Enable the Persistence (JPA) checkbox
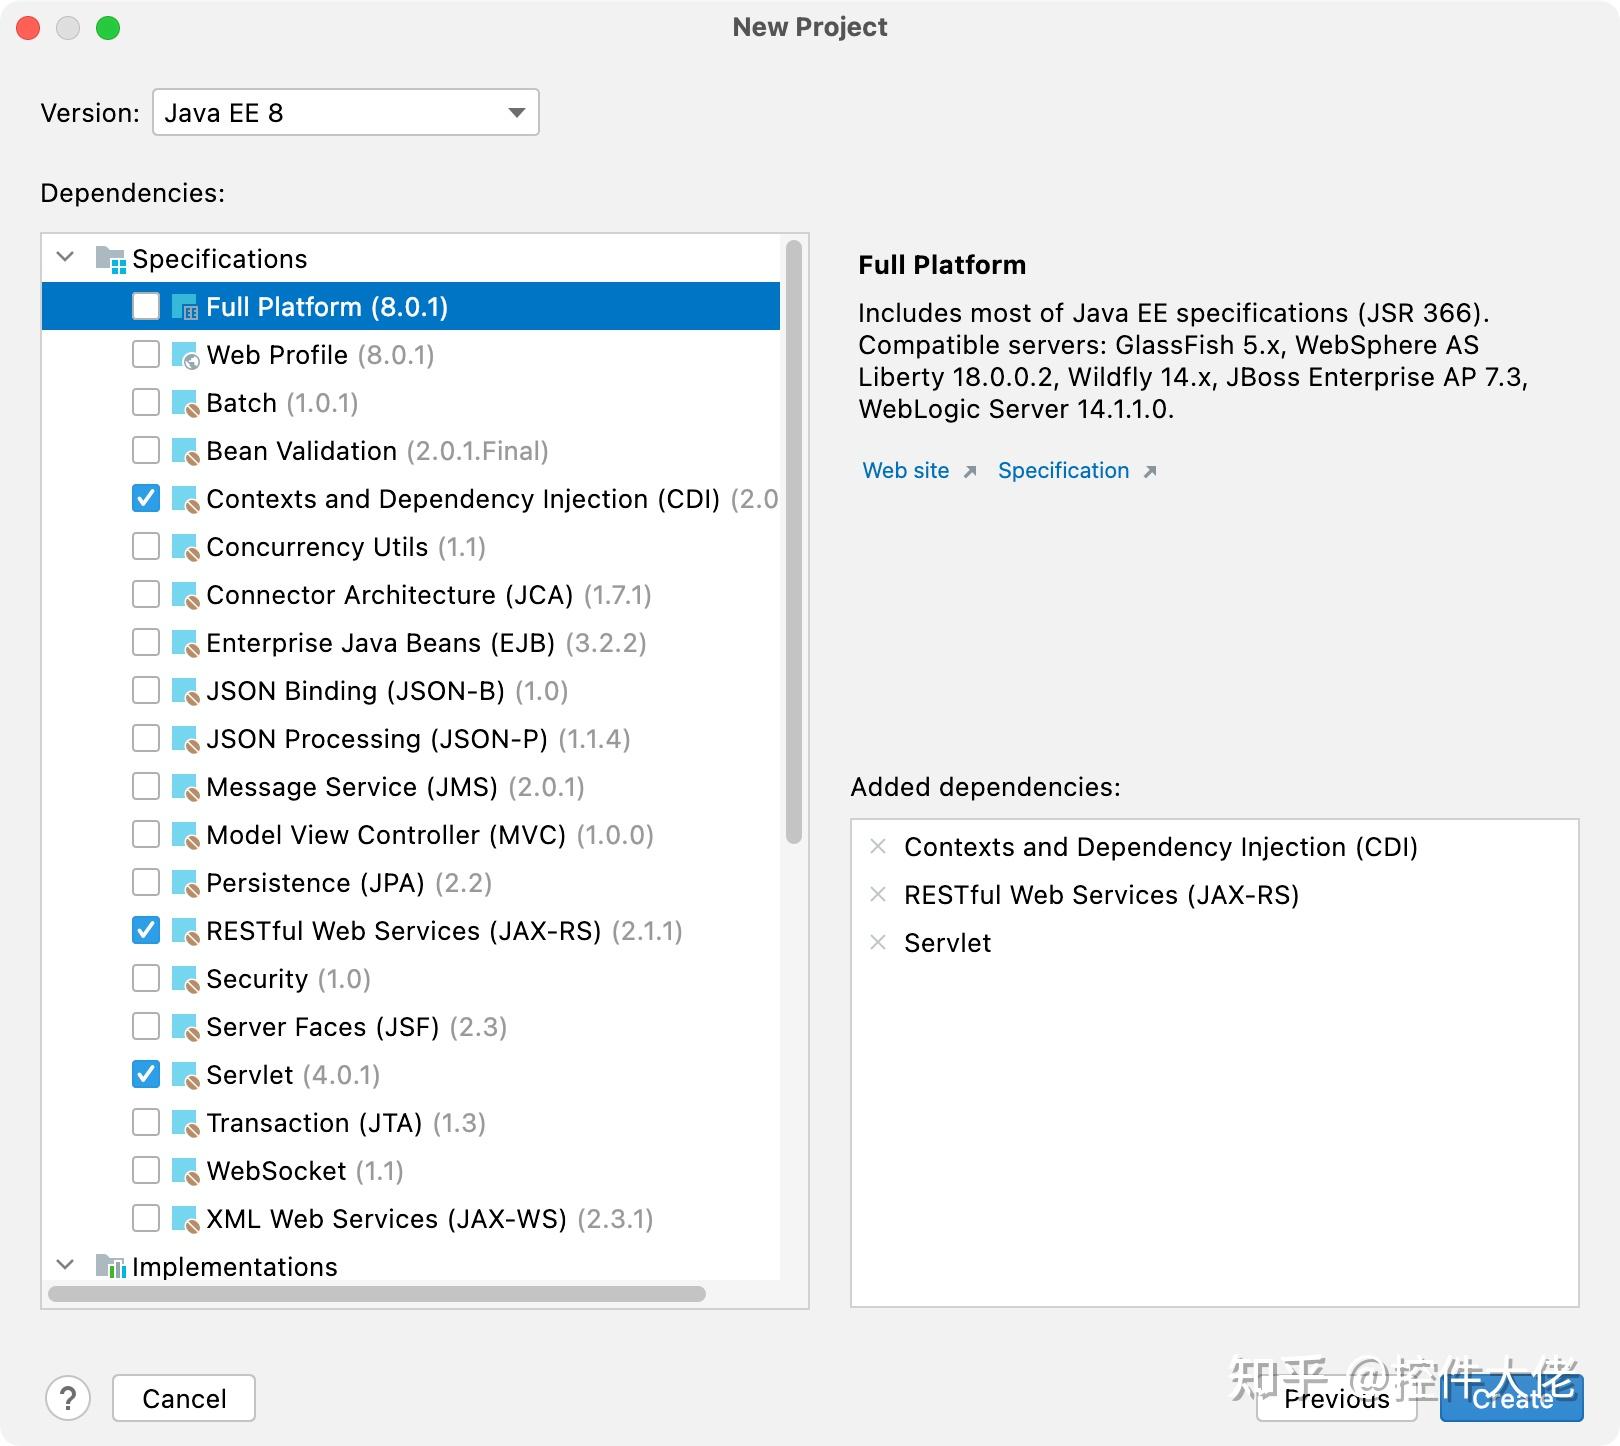The height and width of the screenshot is (1446, 1620). pyautogui.click(x=146, y=882)
